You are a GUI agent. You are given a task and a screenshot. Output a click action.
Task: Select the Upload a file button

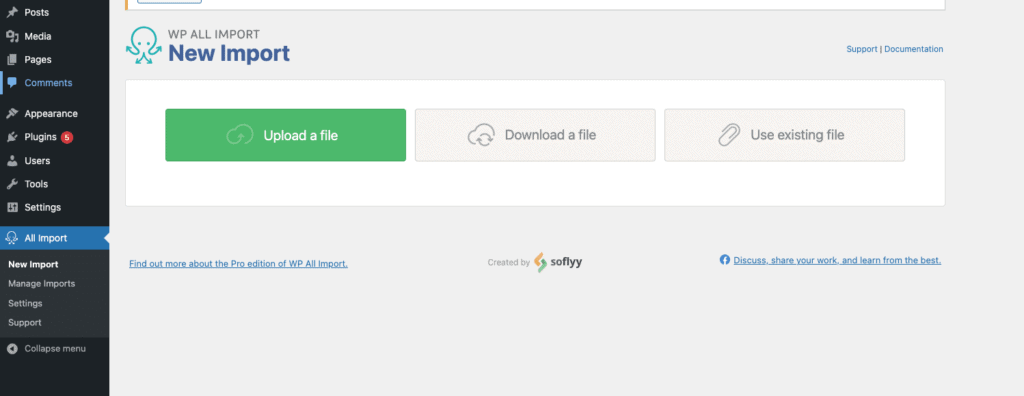point(285,135)
